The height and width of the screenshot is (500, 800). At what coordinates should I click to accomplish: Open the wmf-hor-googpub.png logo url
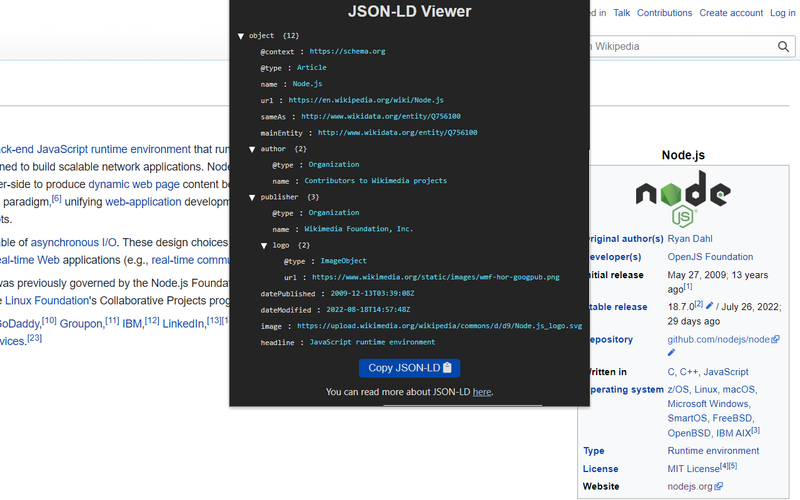coord(436,277)
